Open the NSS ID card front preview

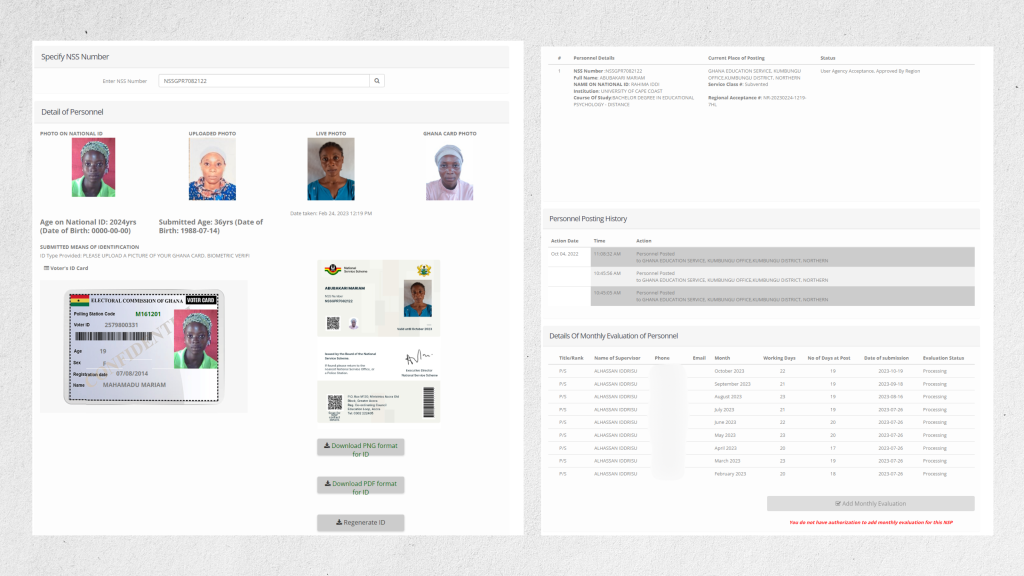pyautogui.click(x=379, y=298)
